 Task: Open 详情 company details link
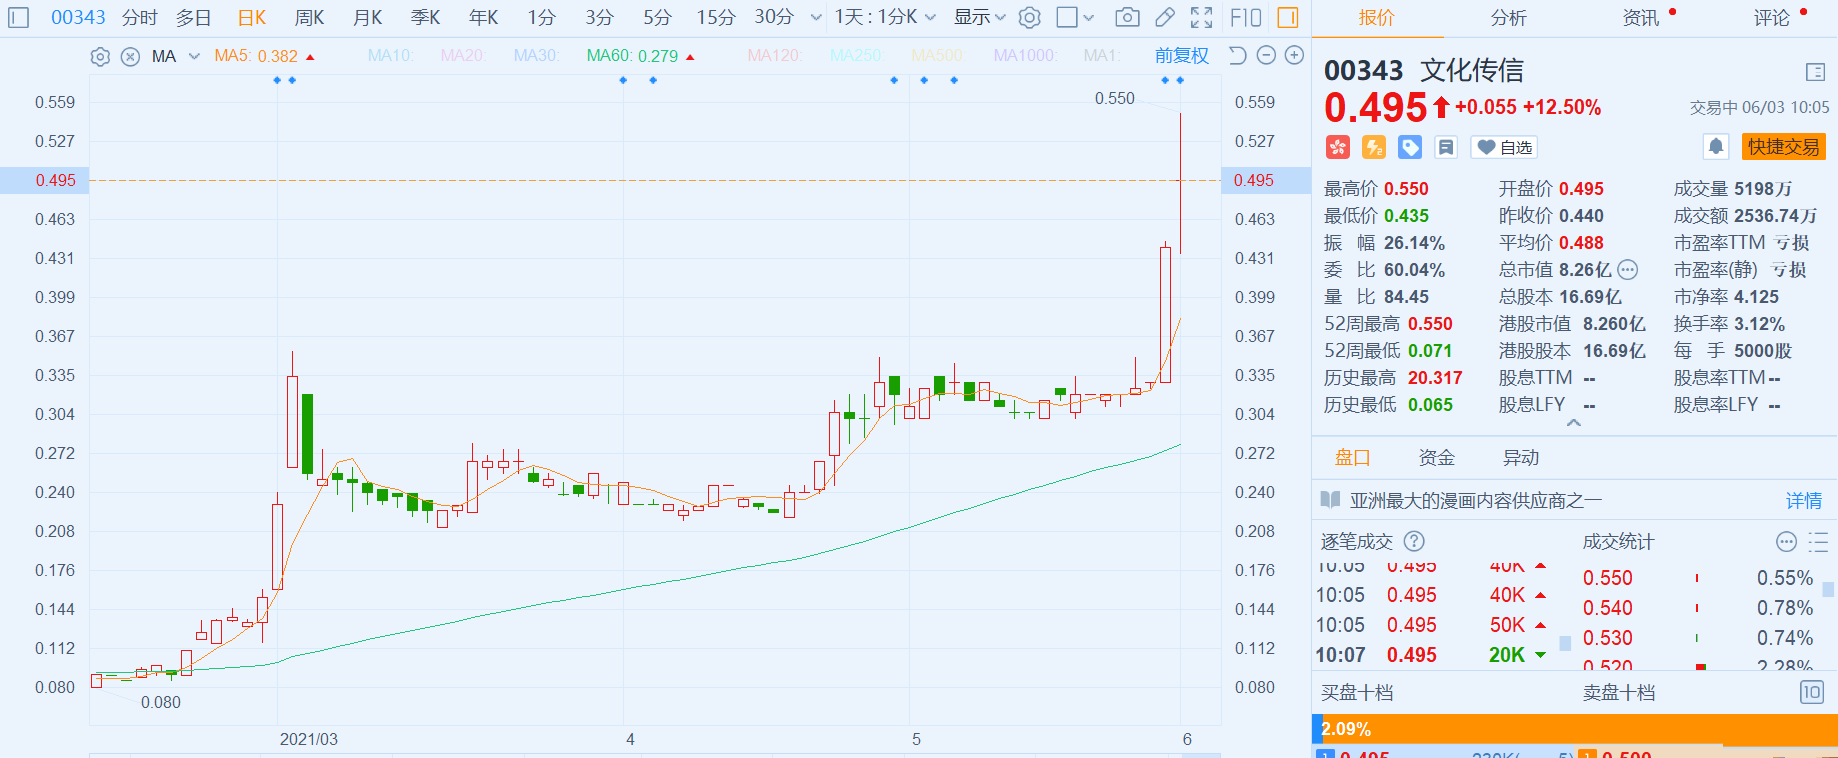(1804, 500)
